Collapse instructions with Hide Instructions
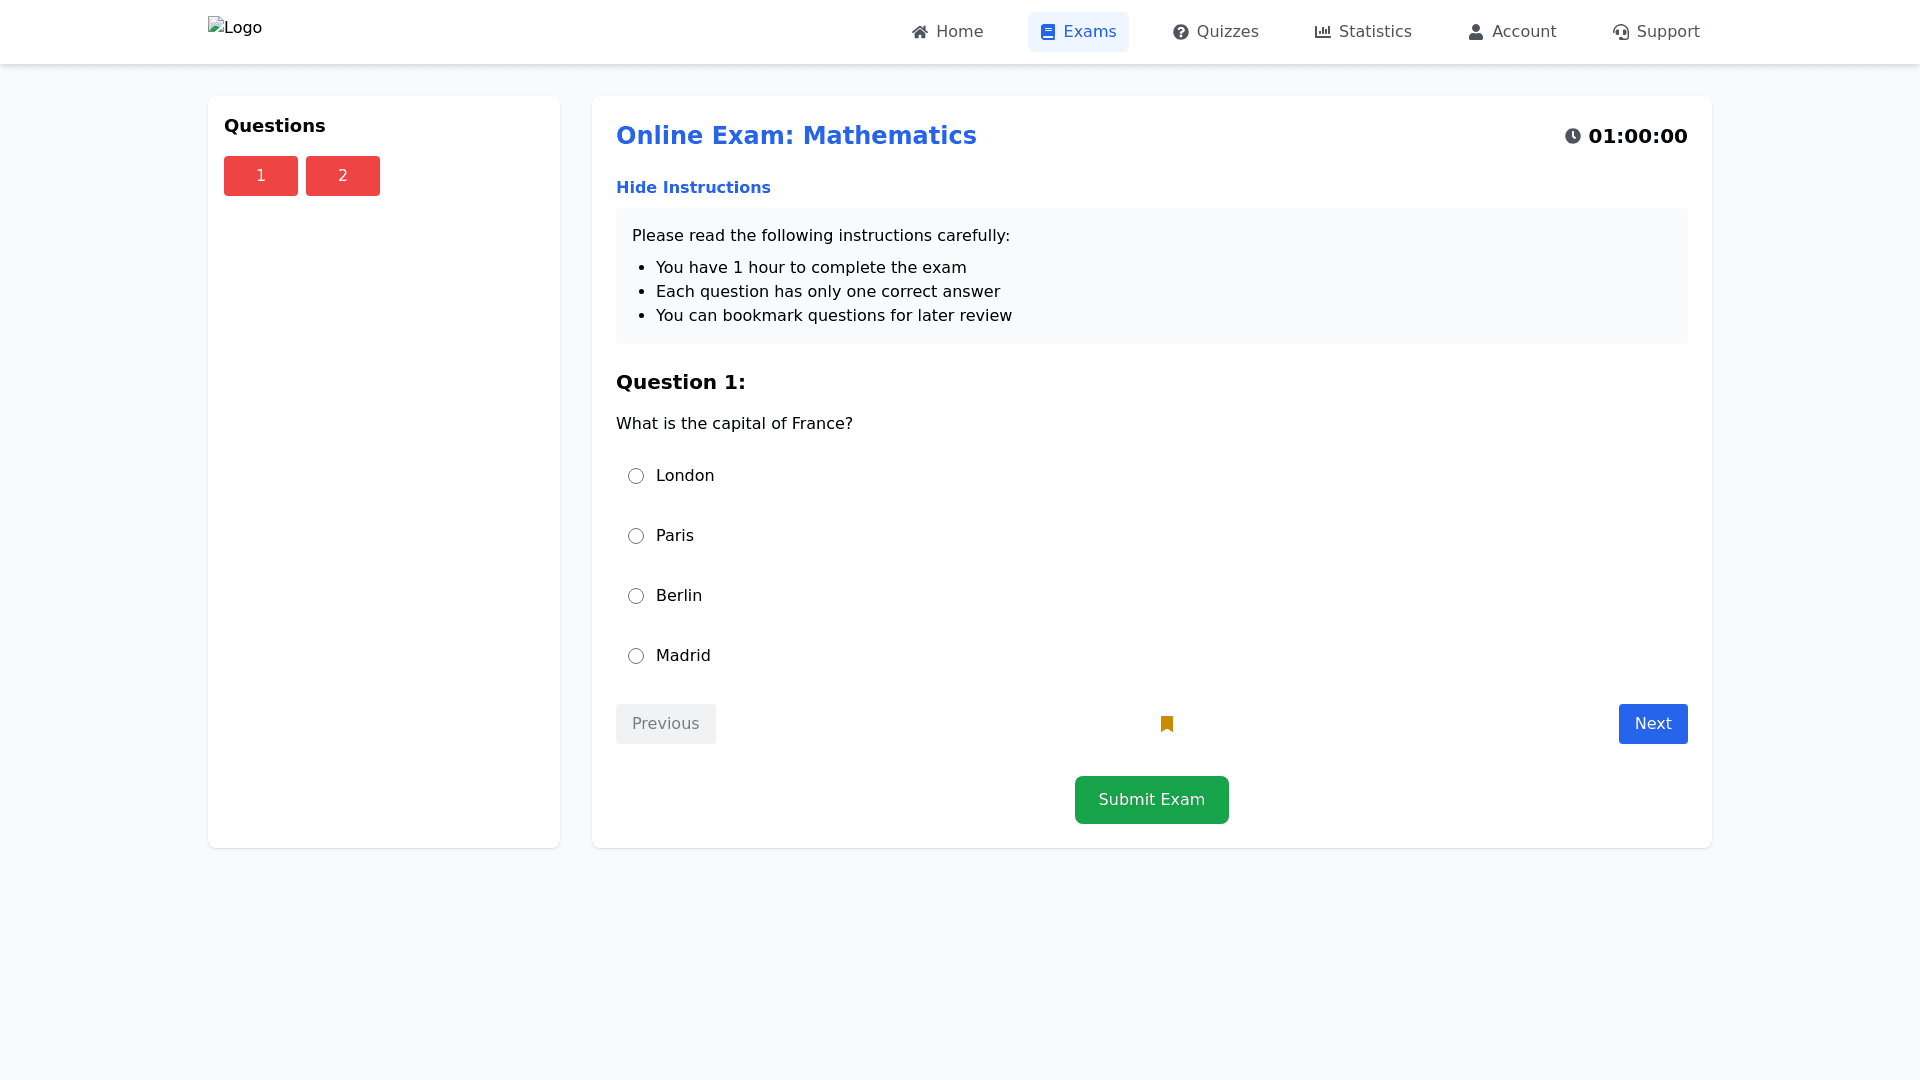Image resolution: width=1920 pixels, height=1080 pixels. point(693,188)
